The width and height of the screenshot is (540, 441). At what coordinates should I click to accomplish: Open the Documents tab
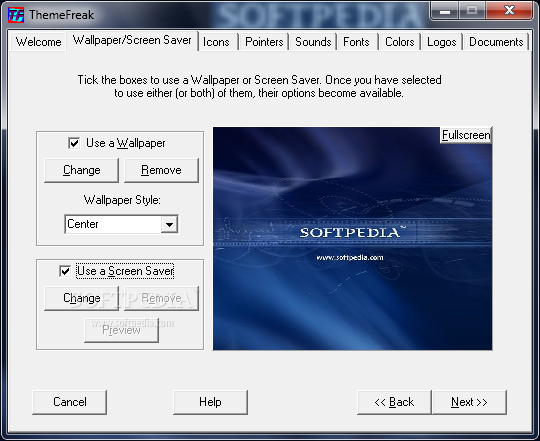(x=496, y=42)
